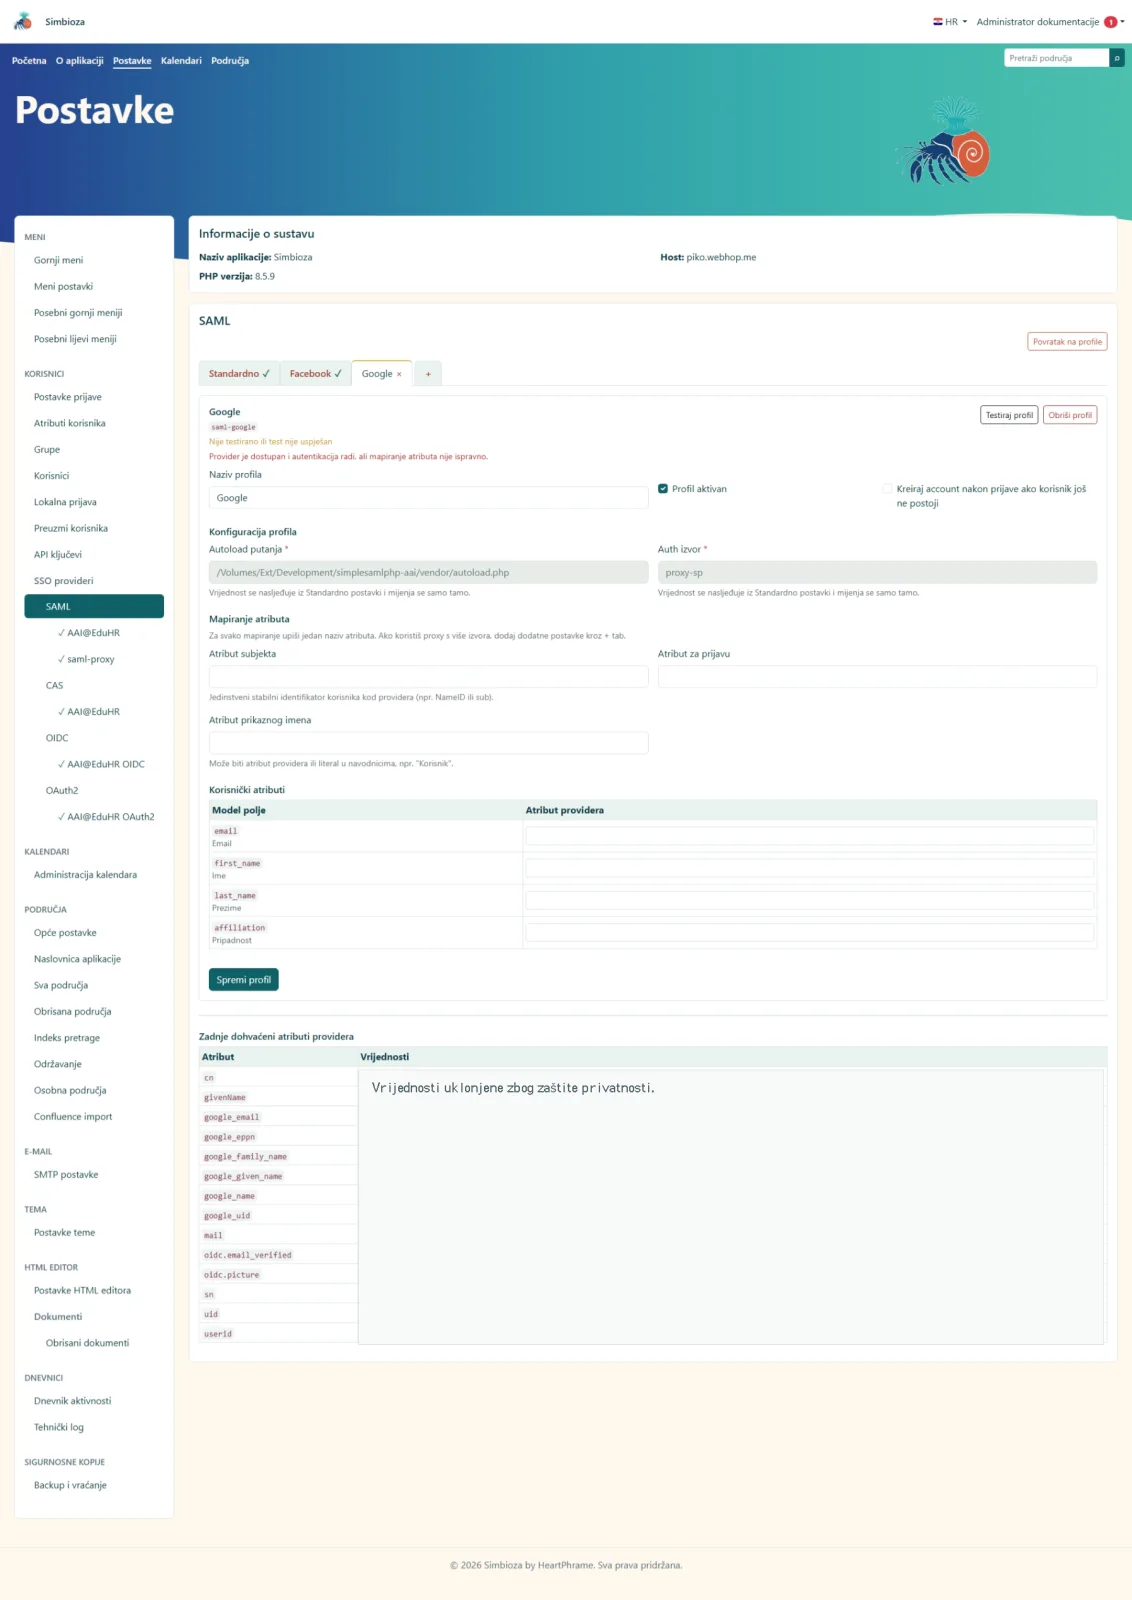Open AAI@EduHR OIDC in sidebar
Viewport: 1132px width, 1600px height.
[x=101, y=765]
